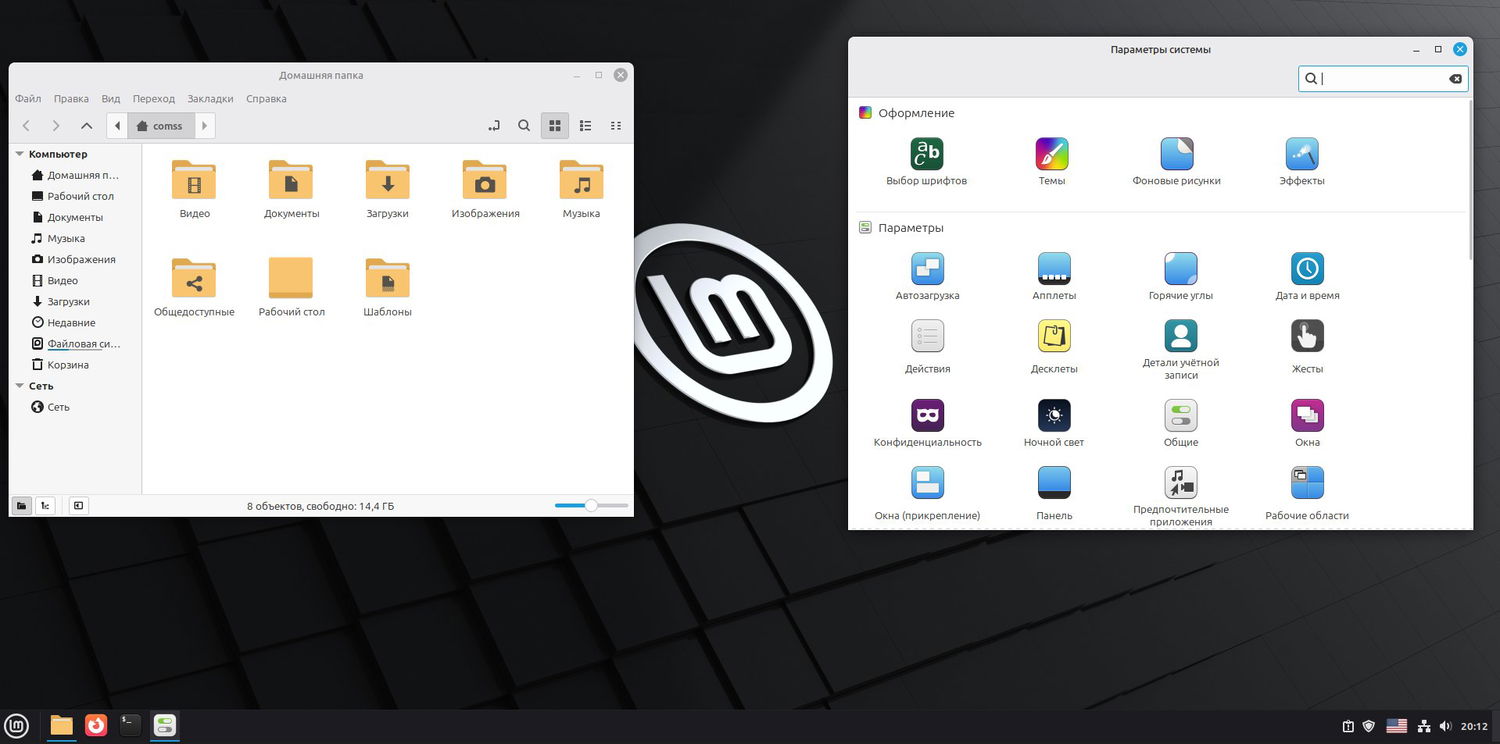Click the comss path bar button
Viewport: 1500px width, 744px height.
click(x=161, y=126)
